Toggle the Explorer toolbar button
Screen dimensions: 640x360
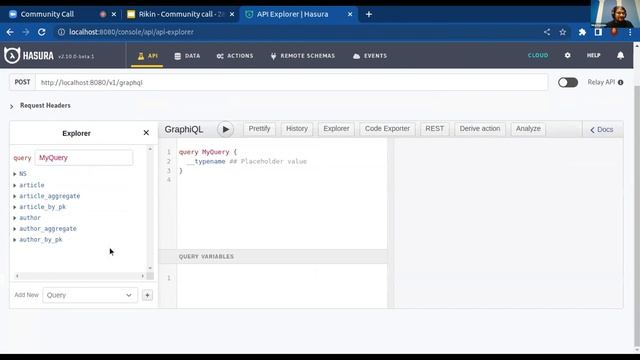[x=336, y=129]
